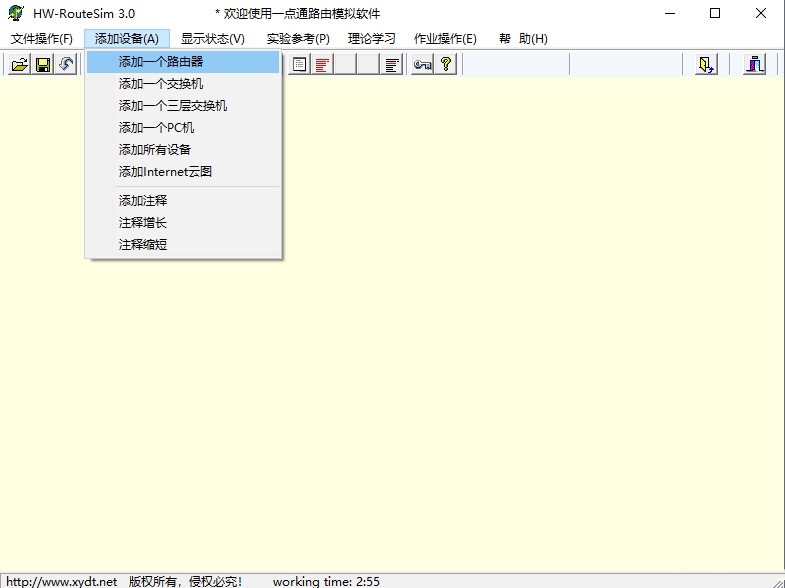785x588 pixels.
Task: Click the open file folder icon
Action: [20, 64]
